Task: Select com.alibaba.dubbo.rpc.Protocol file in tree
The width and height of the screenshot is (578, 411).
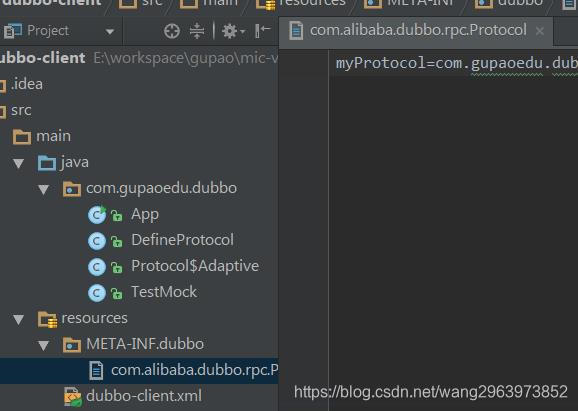Action: 139,370
